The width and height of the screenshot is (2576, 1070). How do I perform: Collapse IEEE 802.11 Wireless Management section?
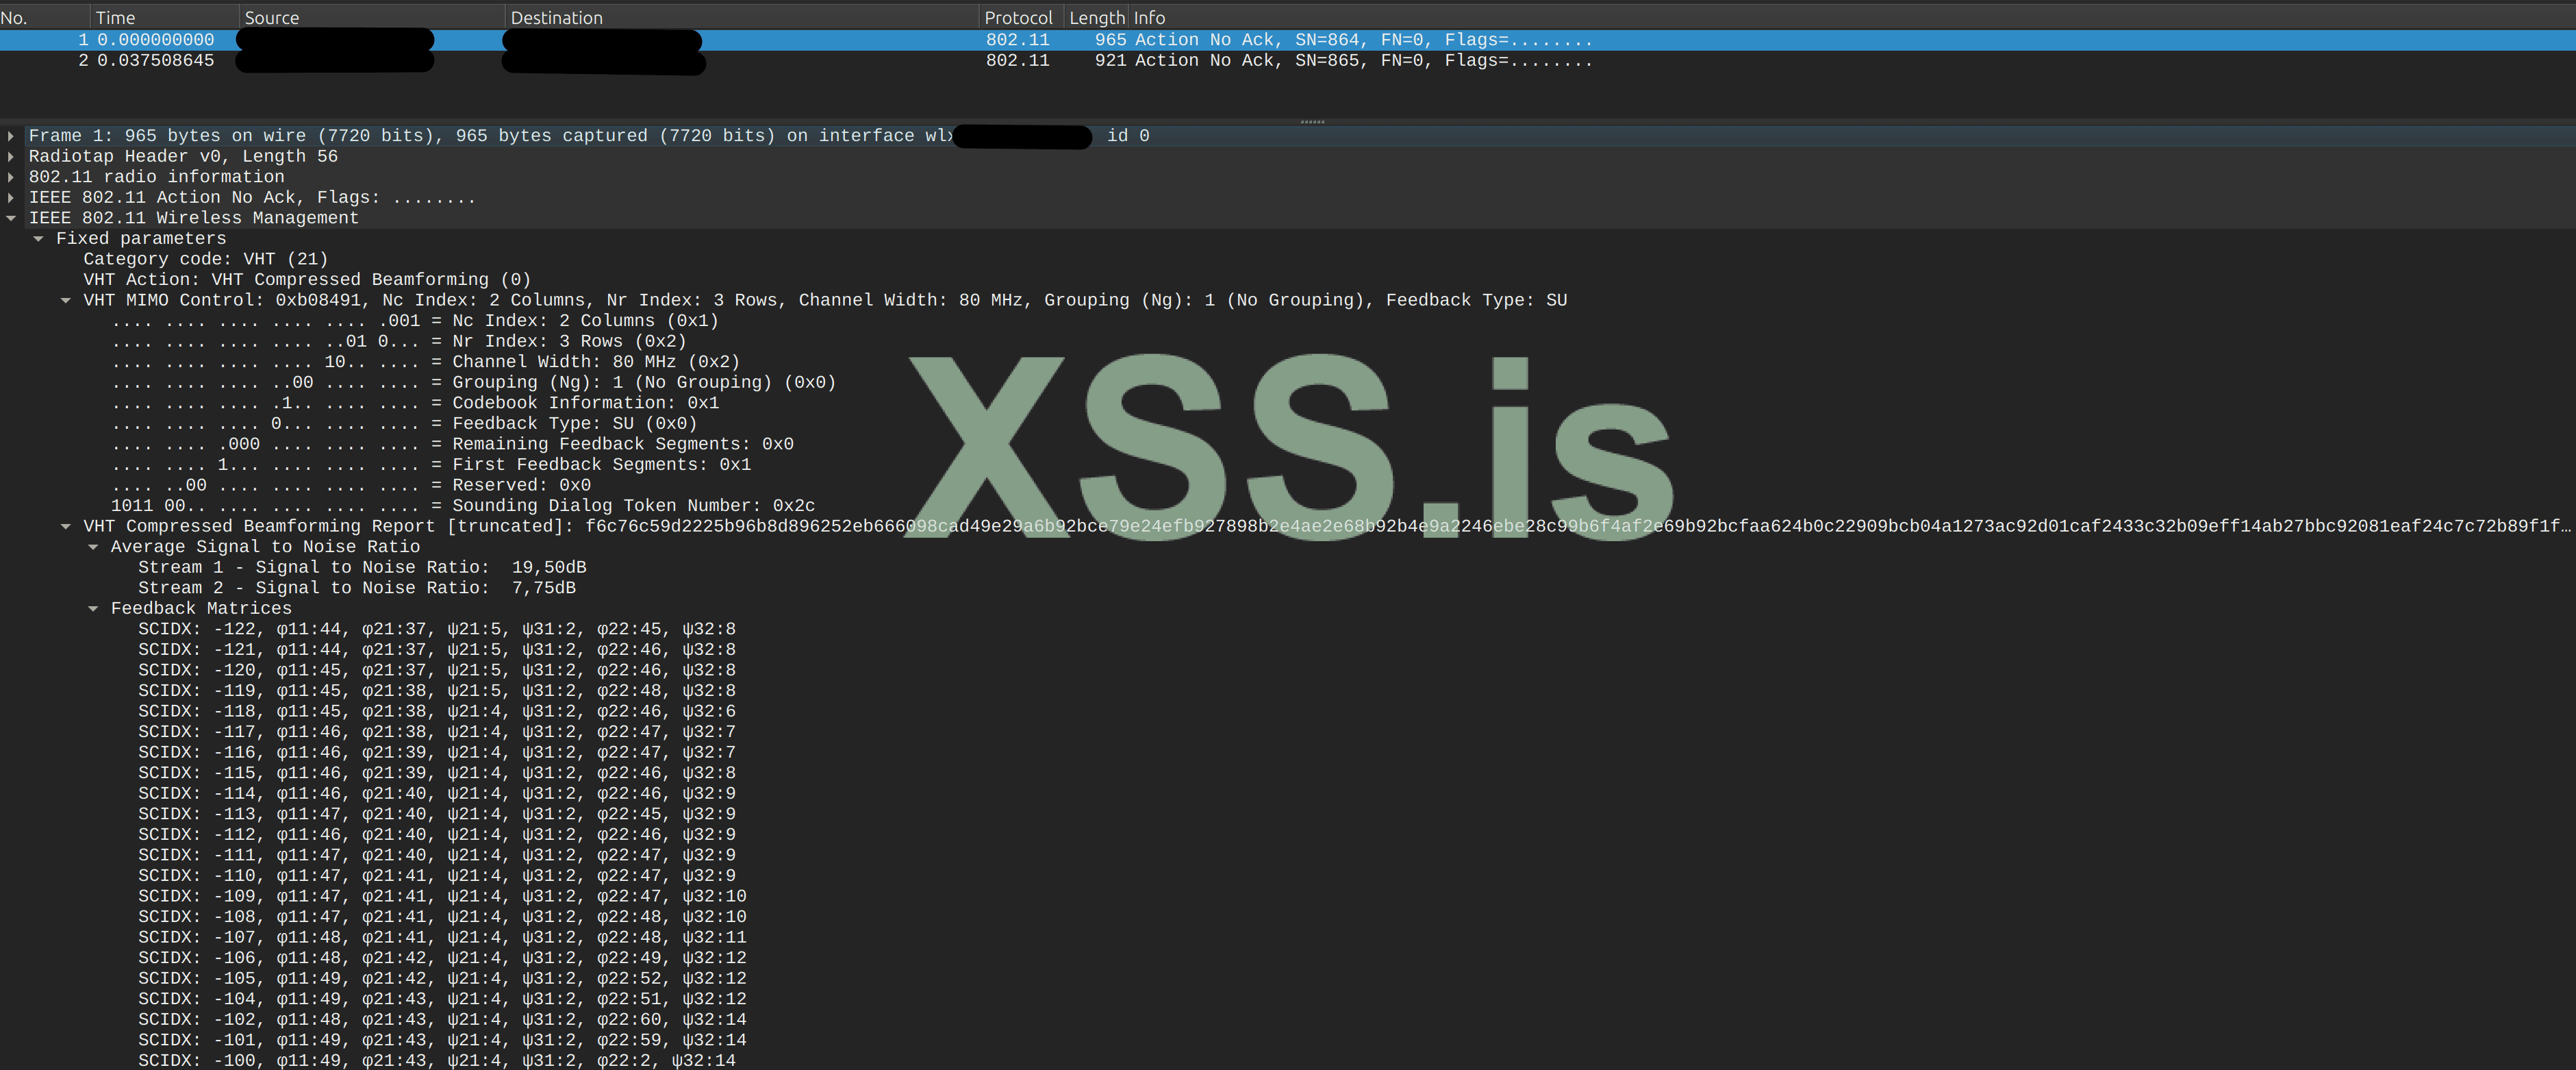tap(11, 218)
